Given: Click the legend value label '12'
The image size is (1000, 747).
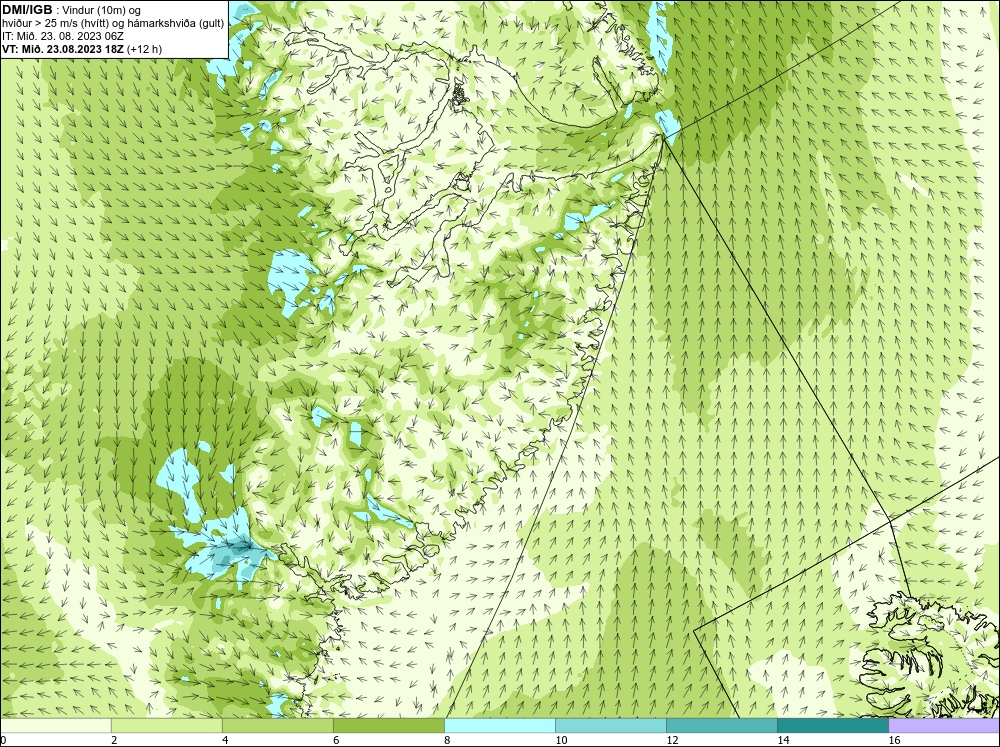Looking at the screenshot, I should click(672, 740).
